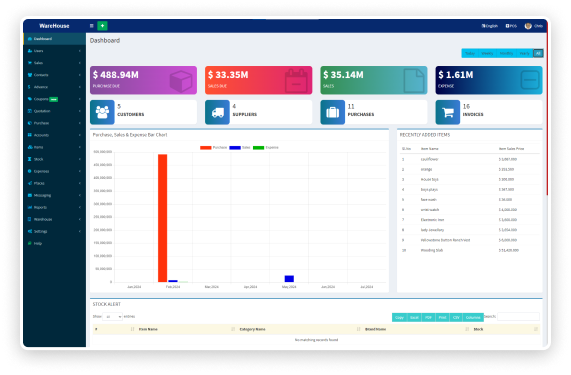This screenshot has width=571, height=375.
Task: Open the Show entries dropdown
Action: click(112, 317)
